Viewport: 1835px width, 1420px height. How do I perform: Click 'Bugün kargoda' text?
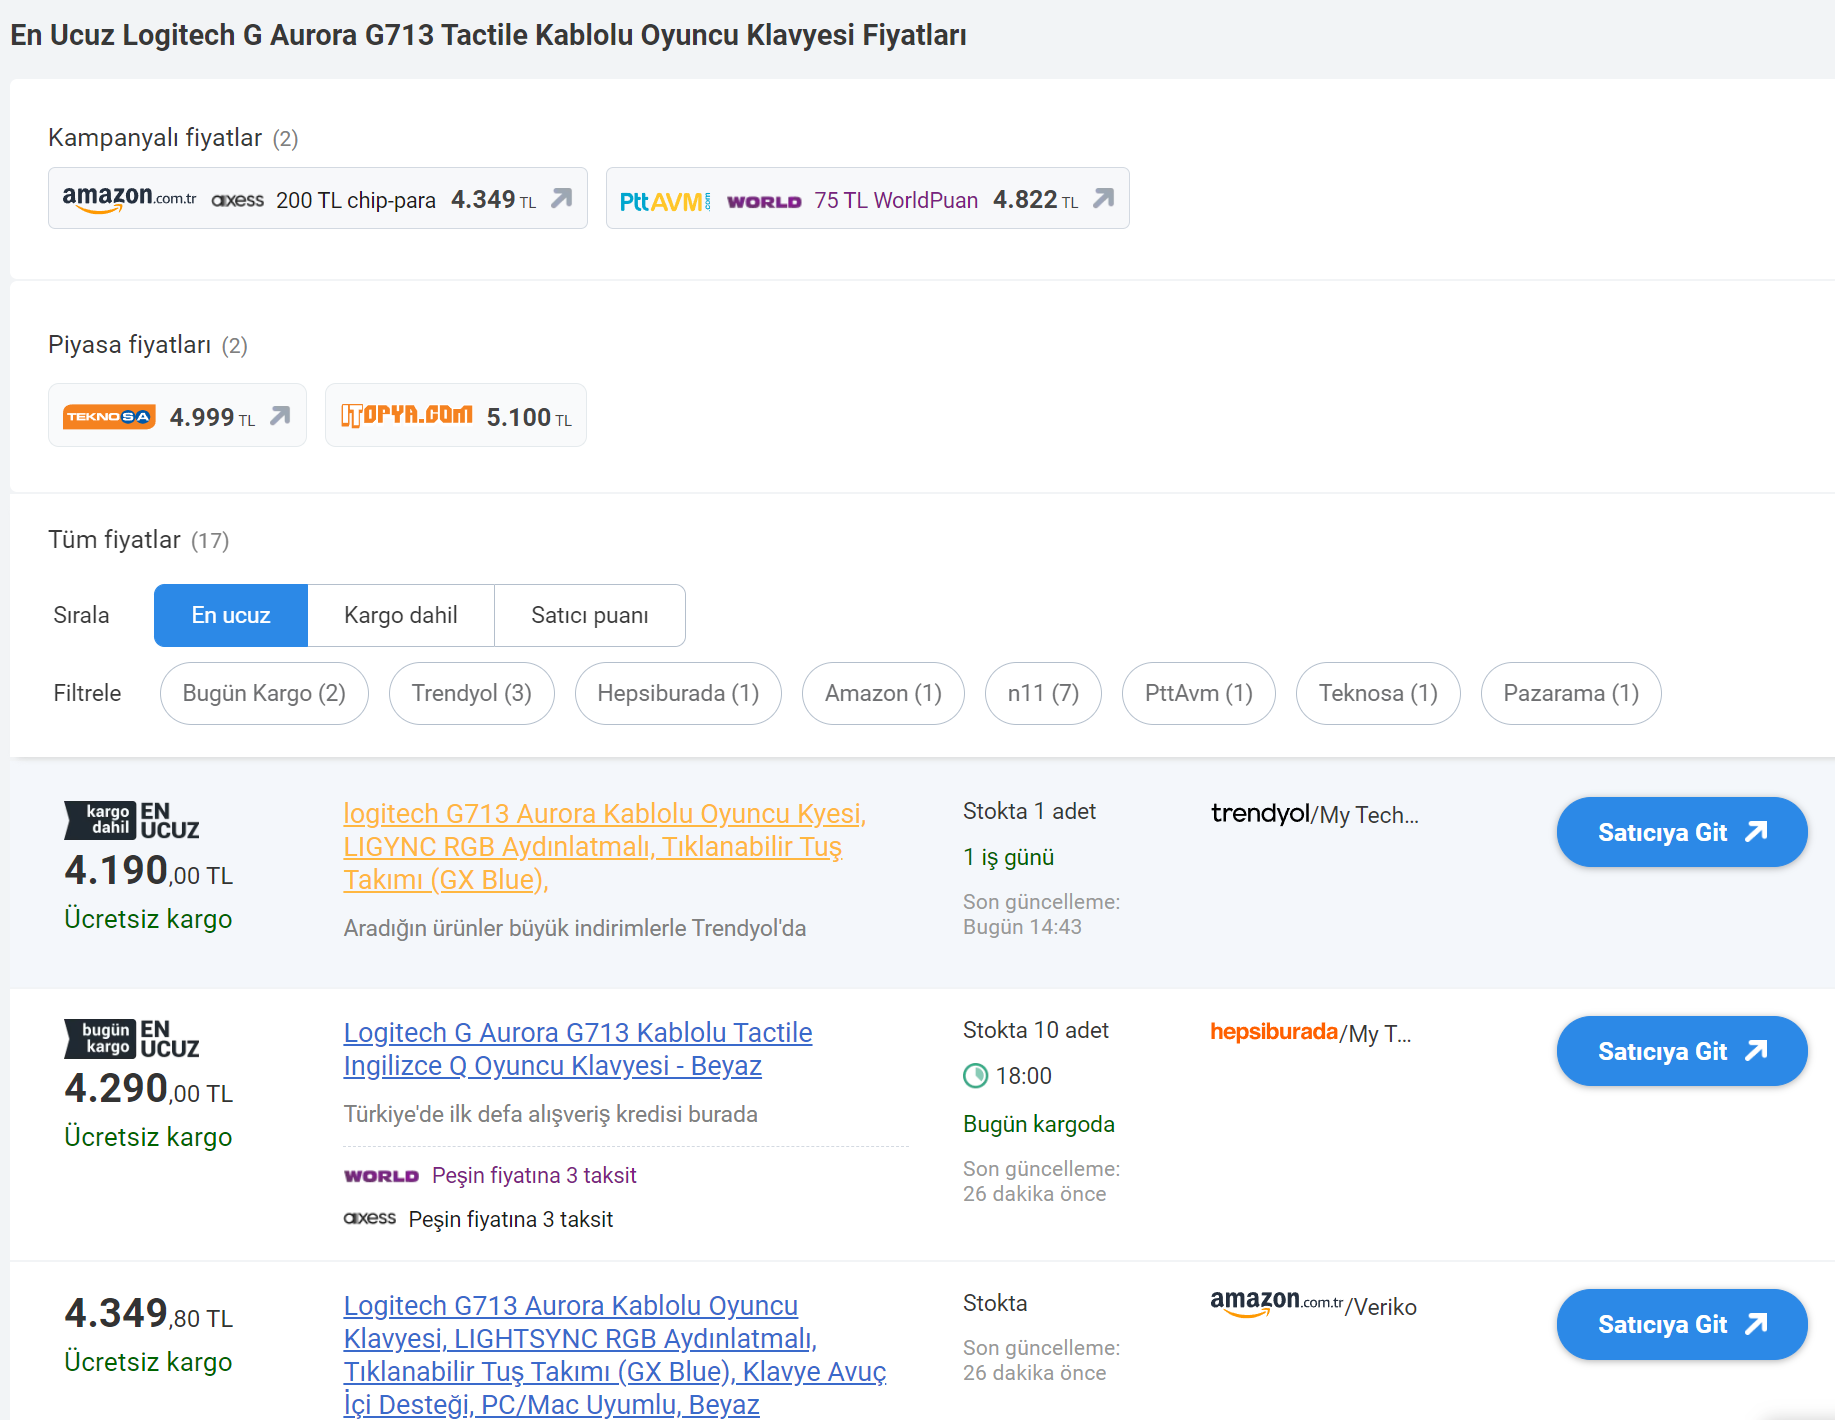point(1039,1124)
